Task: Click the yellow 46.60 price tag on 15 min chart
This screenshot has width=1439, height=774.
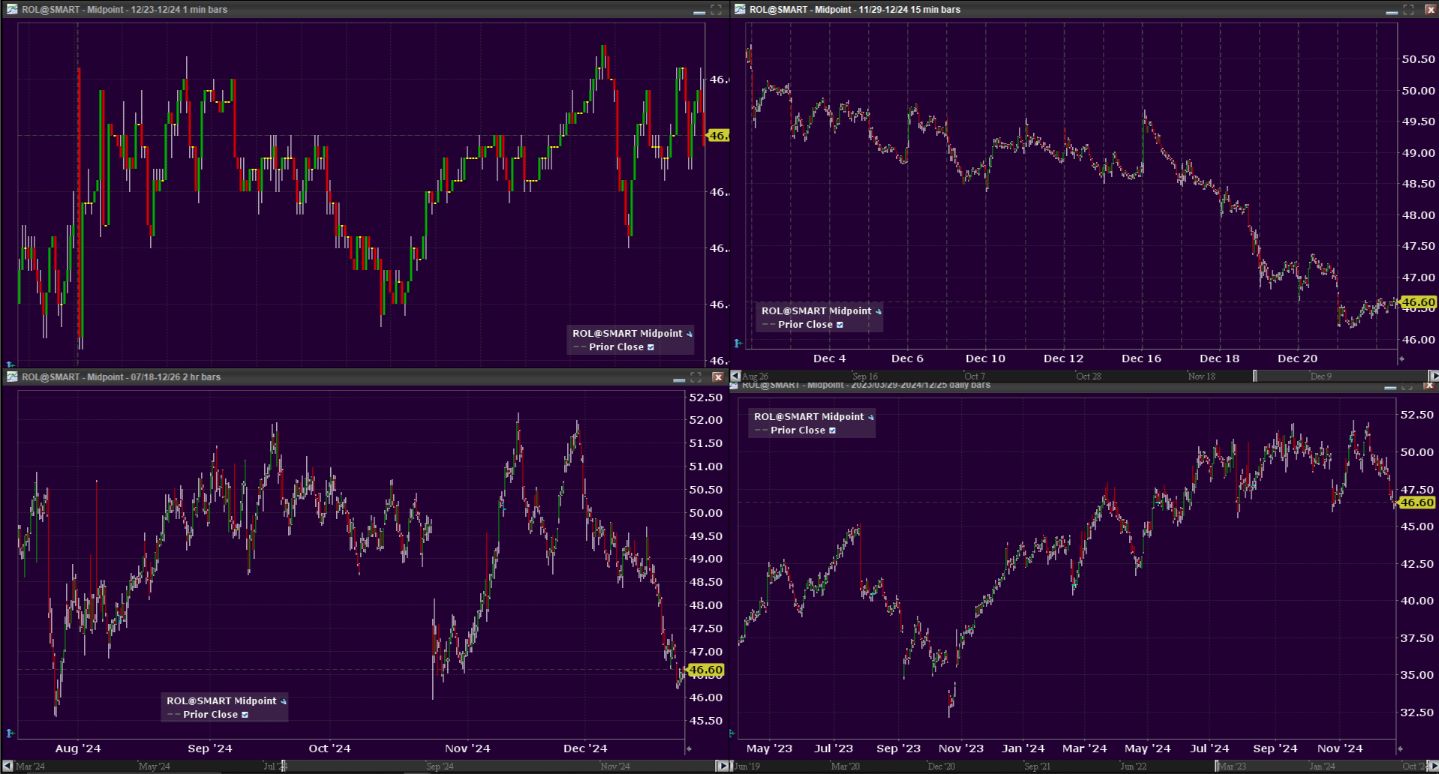Action: (1418, 302)
